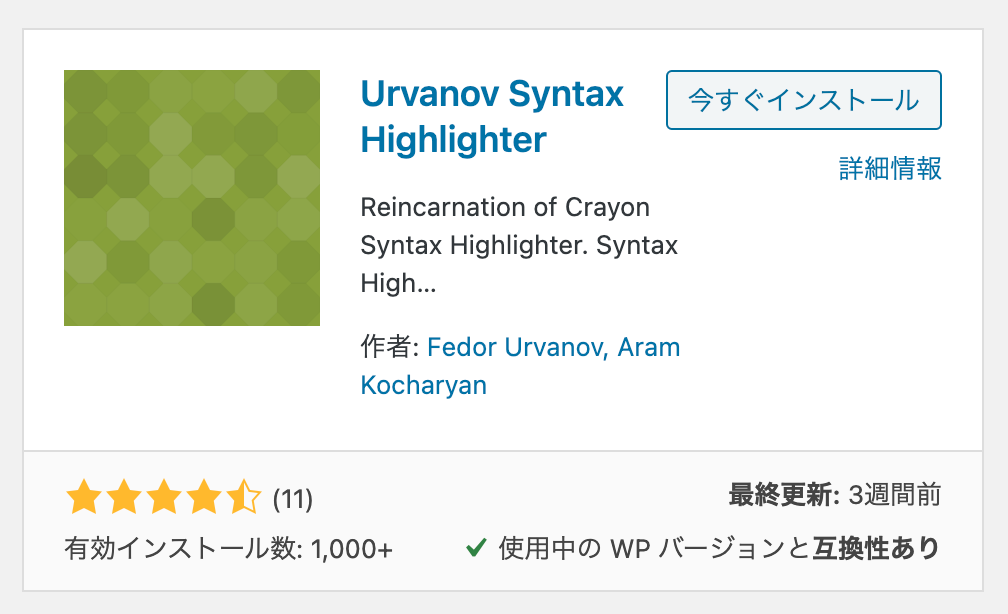Click the second gold rating star
1008x614 pixels.
pyautogui.click(x=123, y=497)
